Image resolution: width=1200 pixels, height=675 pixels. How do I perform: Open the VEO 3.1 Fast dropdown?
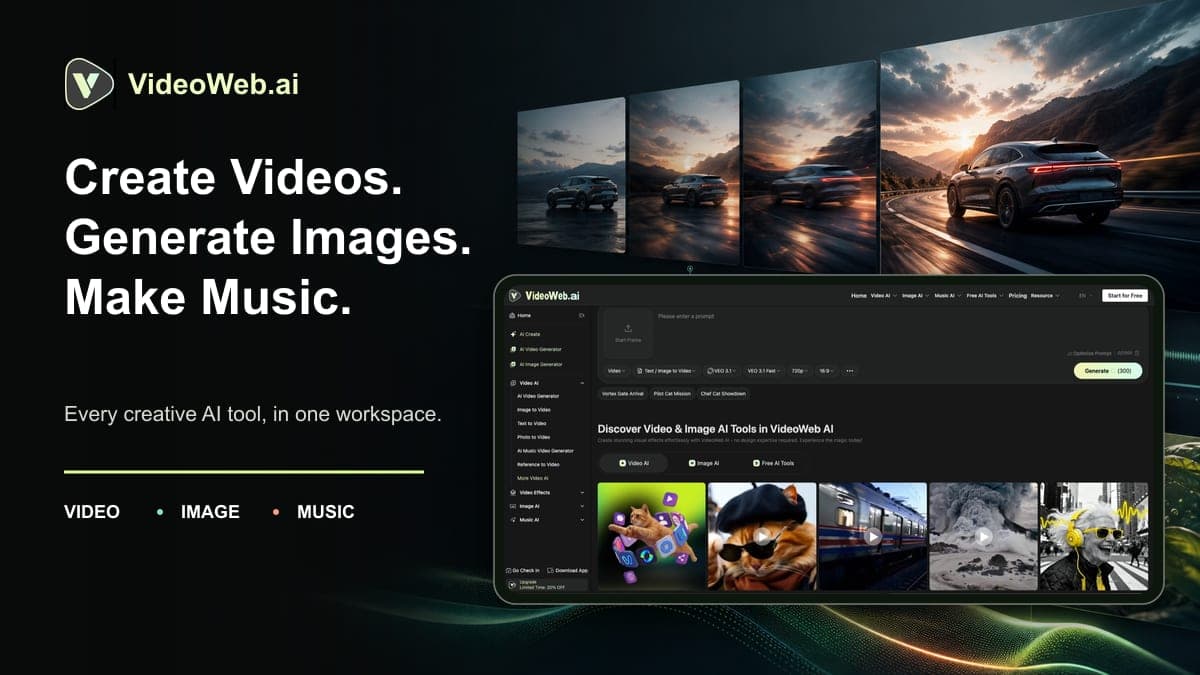coord(763,370)
